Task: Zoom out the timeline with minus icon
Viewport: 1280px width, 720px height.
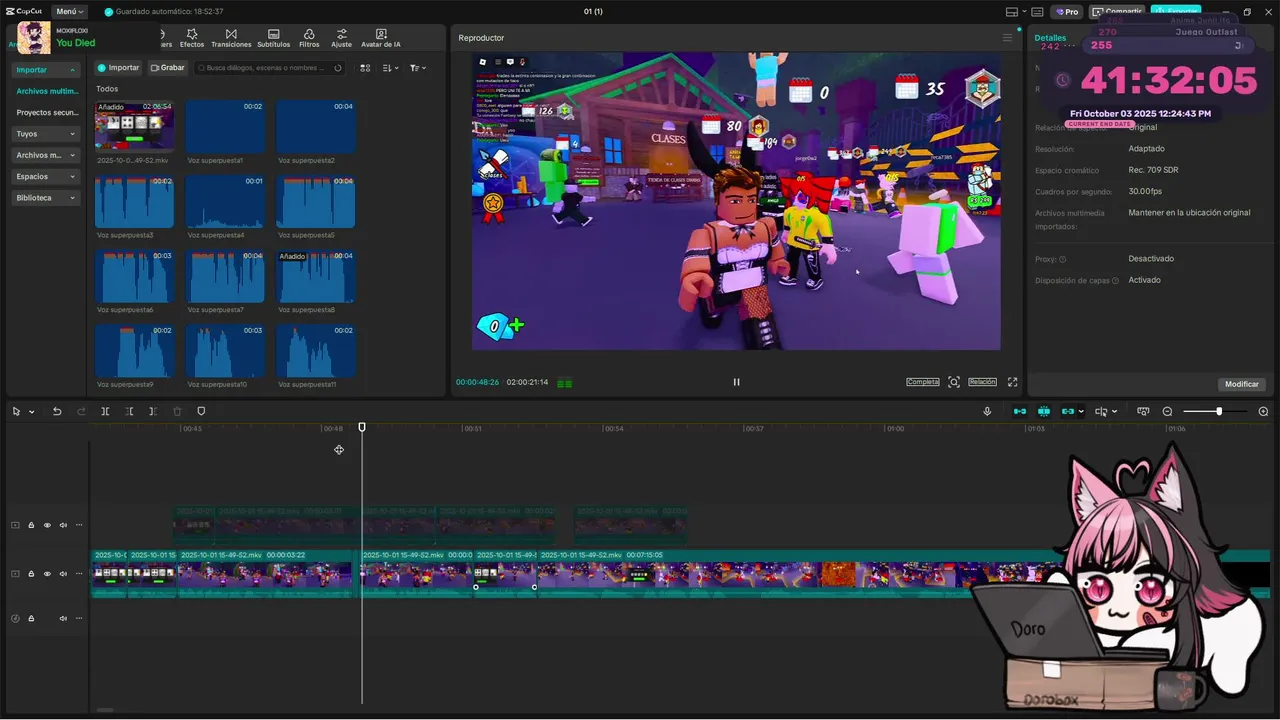Action: point(1167,411)
